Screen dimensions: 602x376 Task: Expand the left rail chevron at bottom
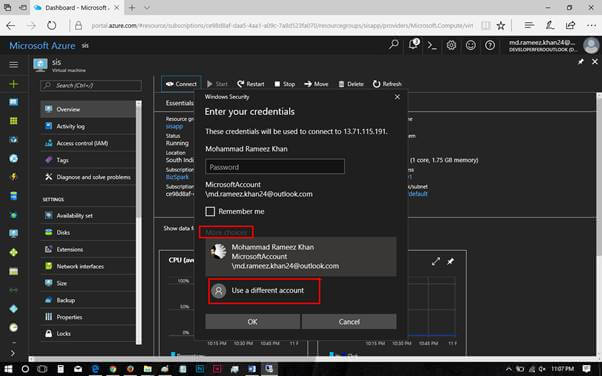tap(13, 353)
